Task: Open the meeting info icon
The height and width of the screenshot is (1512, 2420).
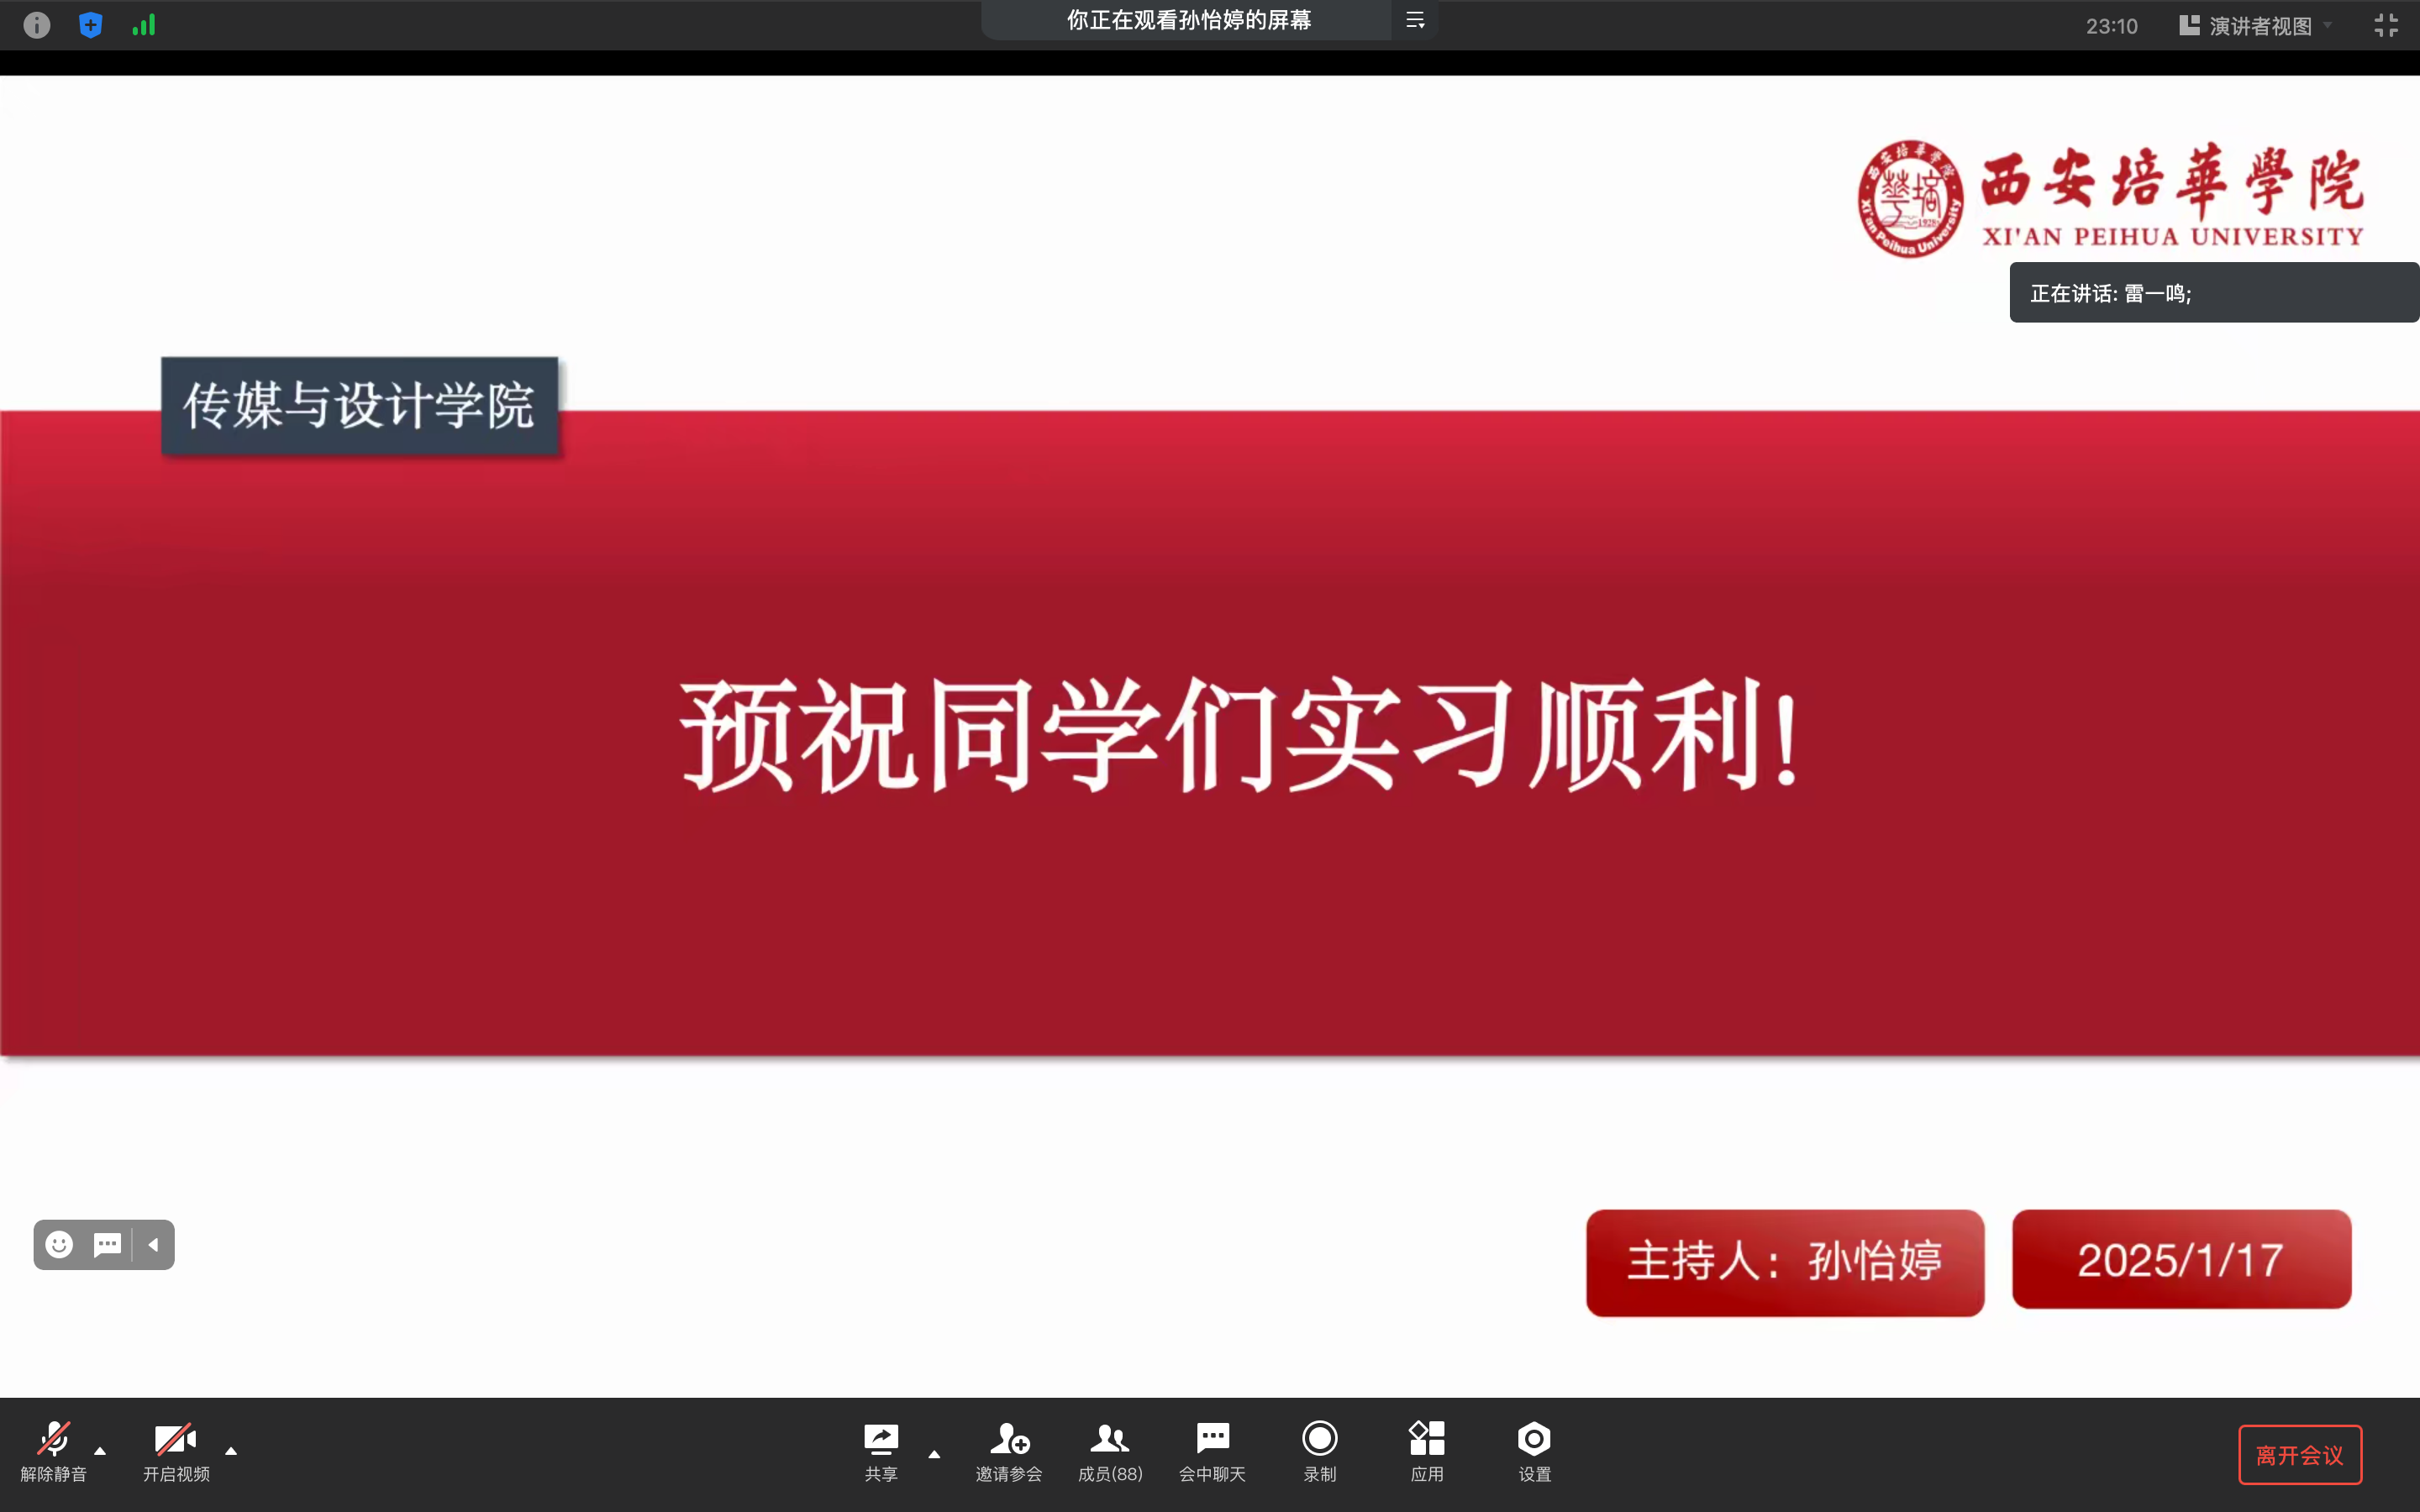Action: pyautogui.click(x=37, y=25)
